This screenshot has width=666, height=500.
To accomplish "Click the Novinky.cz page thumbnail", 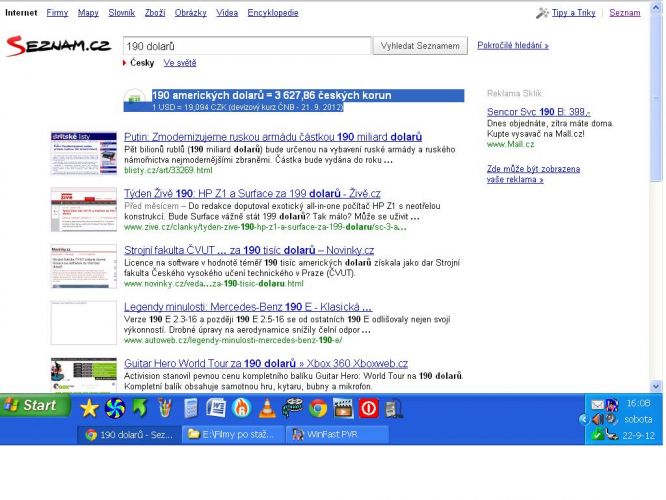I will pos(84,266).
